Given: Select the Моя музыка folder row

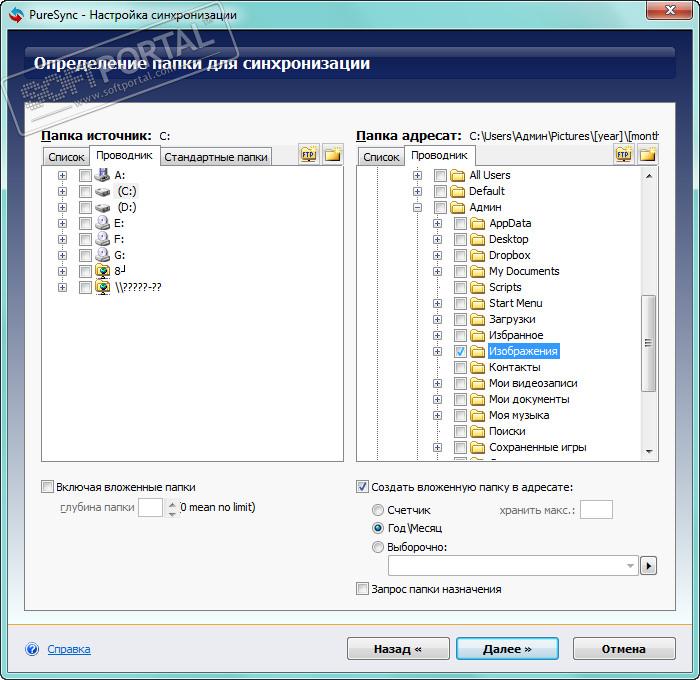Looking at the screenshot, I should [519, 416].
